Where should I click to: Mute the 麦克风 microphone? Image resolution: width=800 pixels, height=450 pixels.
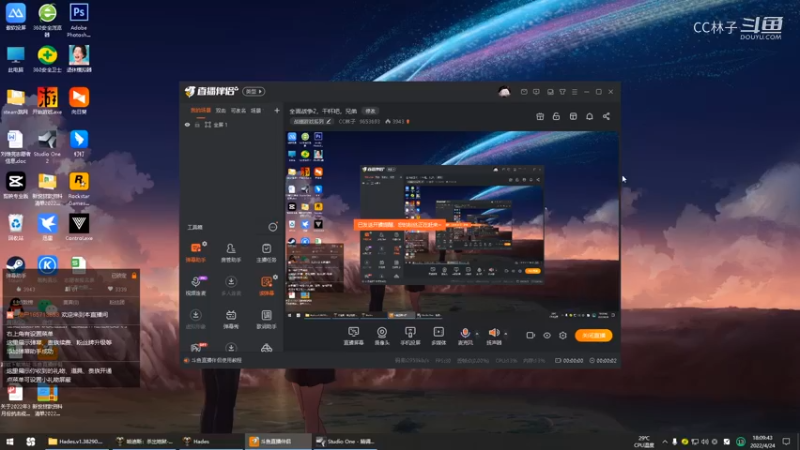click(465, 336)
